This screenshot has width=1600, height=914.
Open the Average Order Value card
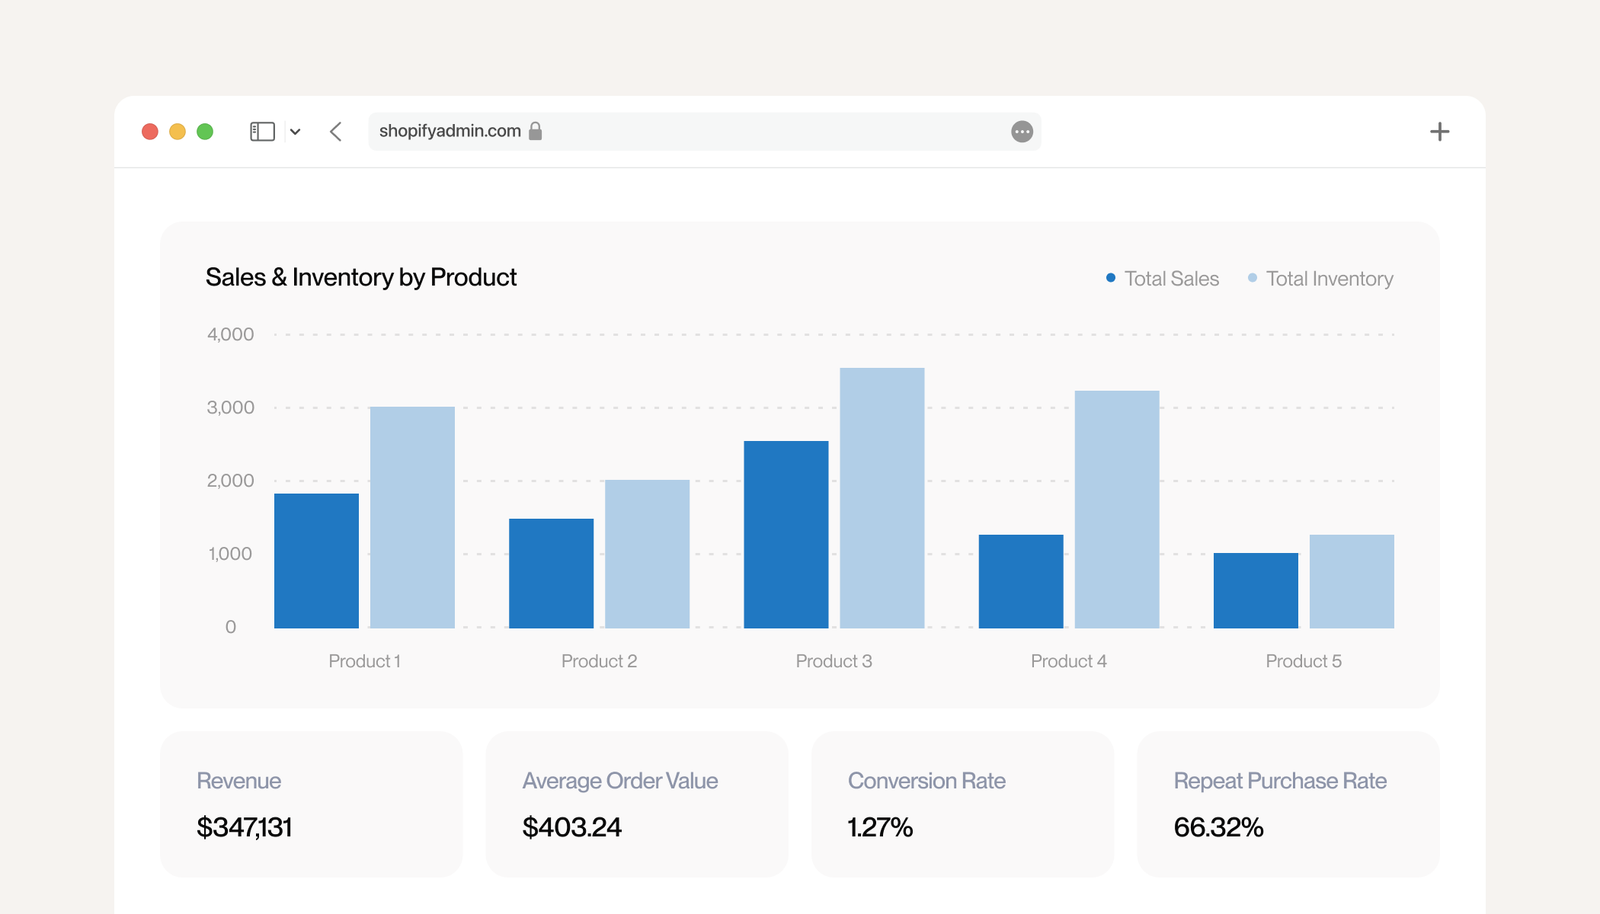[637, 804]
